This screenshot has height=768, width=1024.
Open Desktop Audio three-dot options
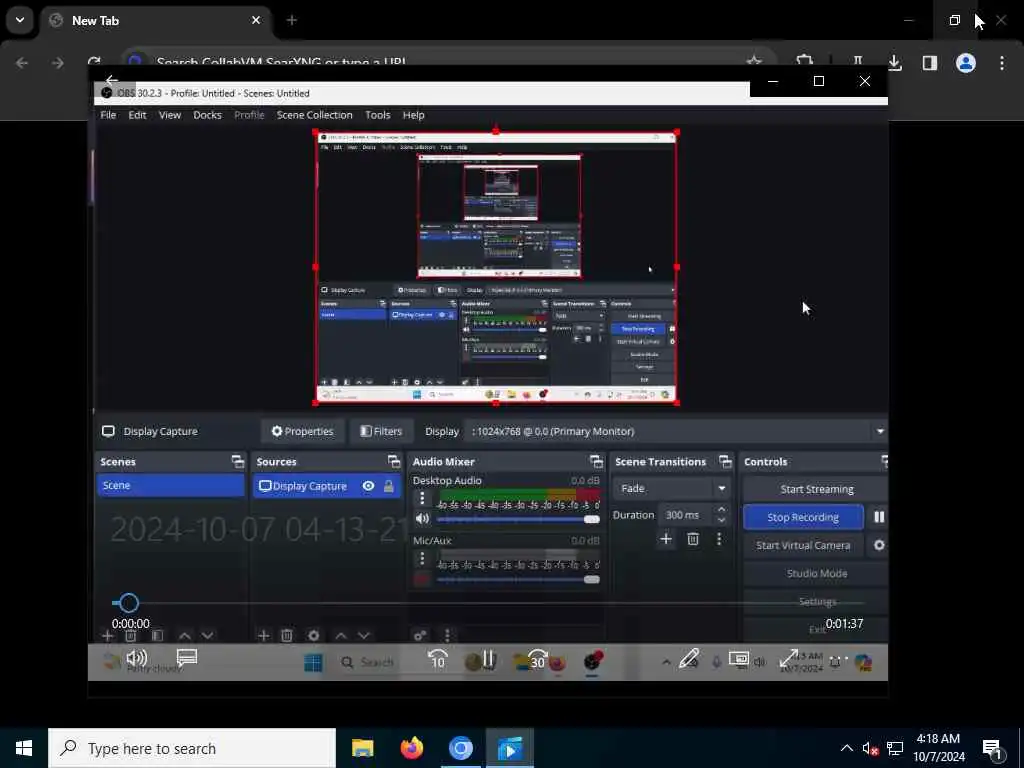422,499
